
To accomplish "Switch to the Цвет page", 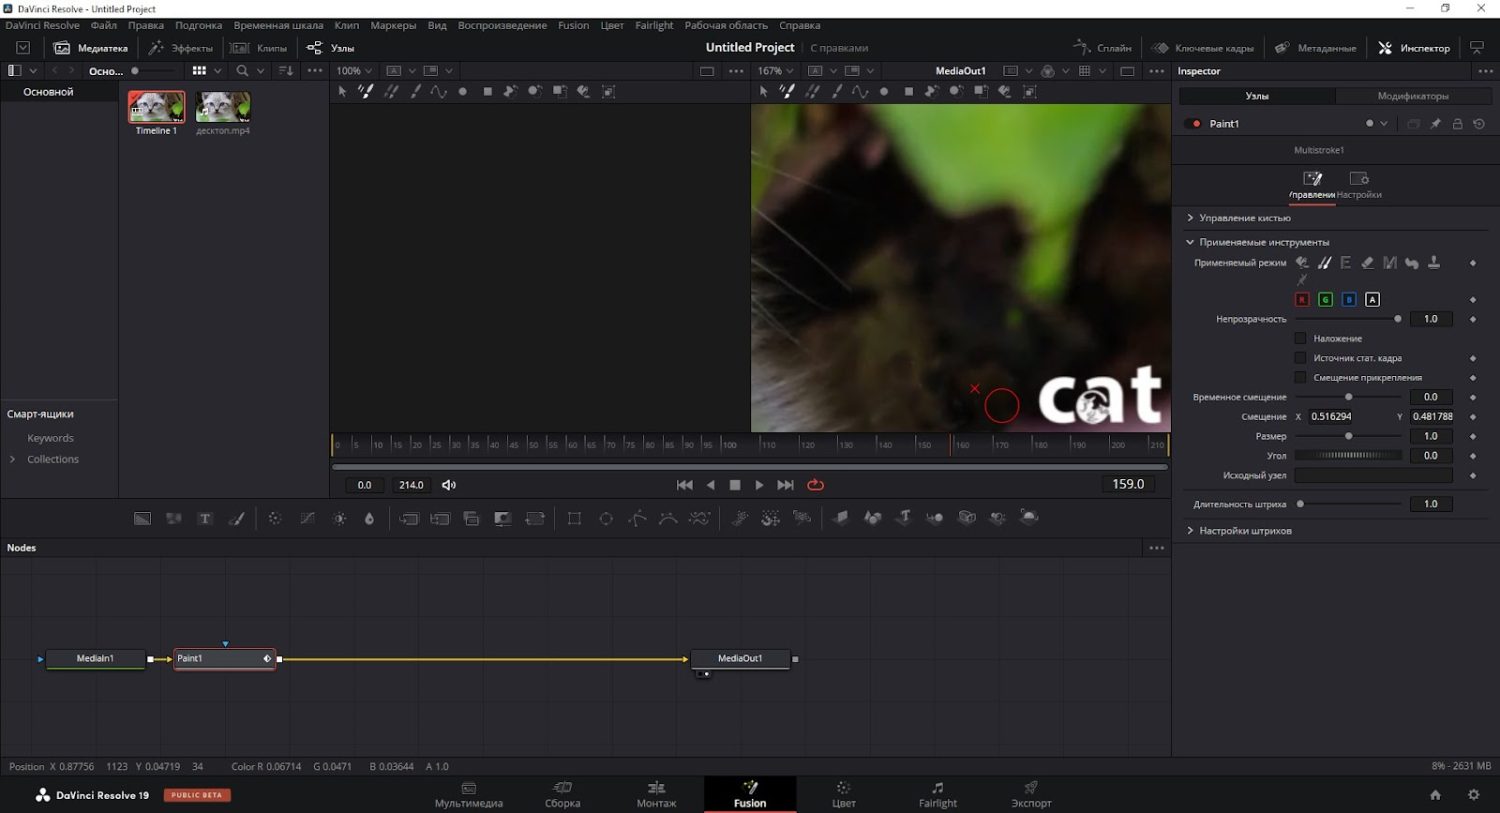I will pos(843,794).
